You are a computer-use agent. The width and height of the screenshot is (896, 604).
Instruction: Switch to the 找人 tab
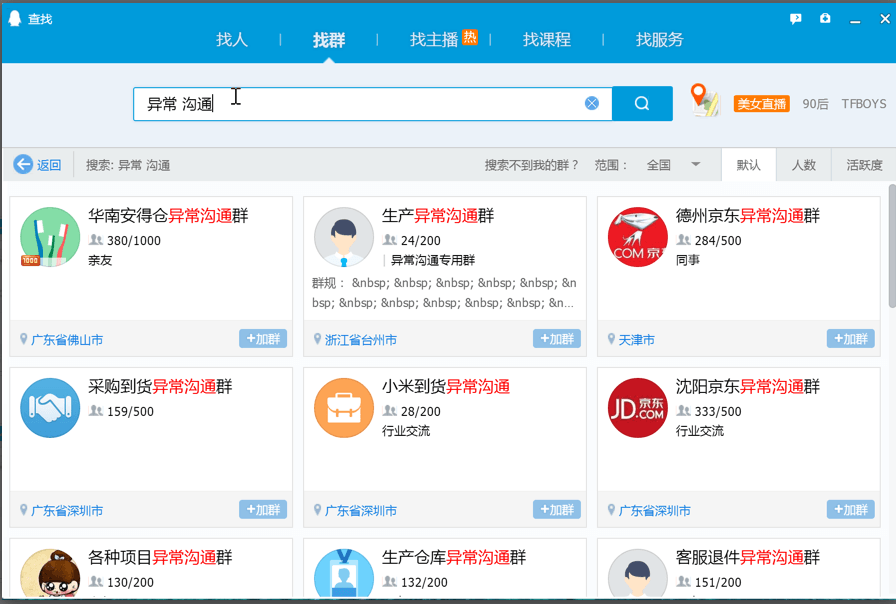[x=232, y=40]
